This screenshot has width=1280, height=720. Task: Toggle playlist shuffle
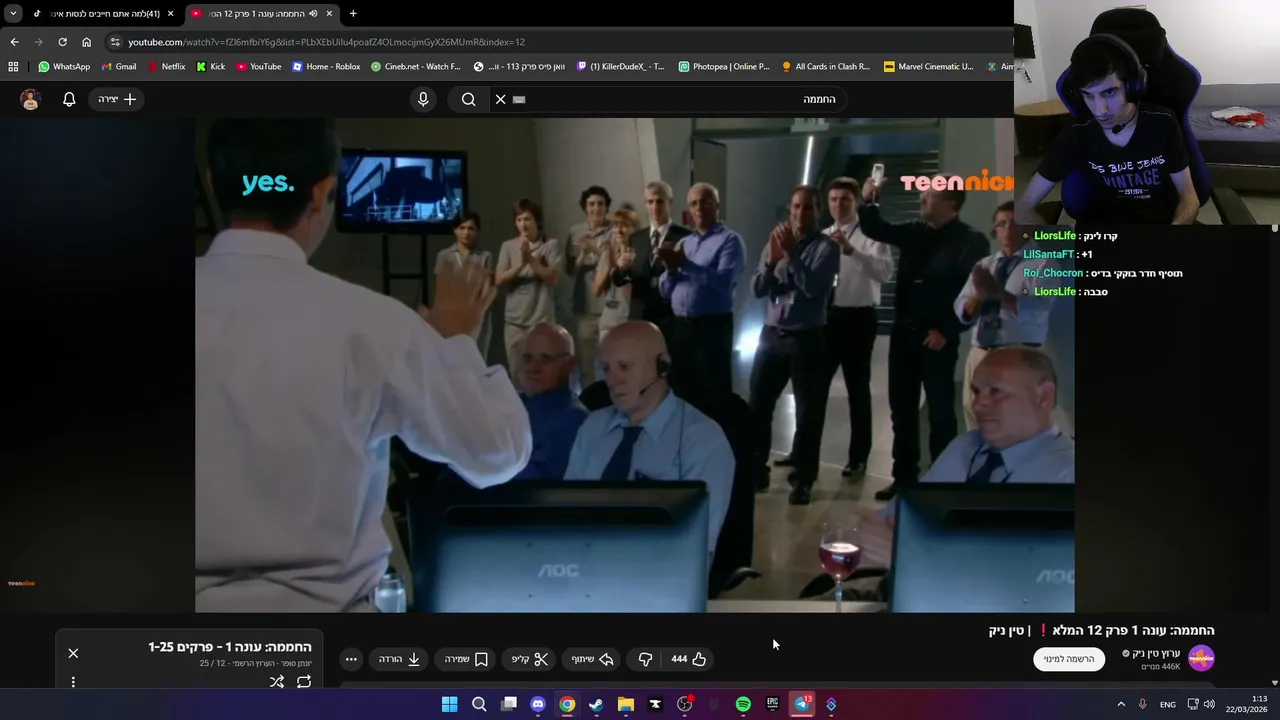[277, 682]
